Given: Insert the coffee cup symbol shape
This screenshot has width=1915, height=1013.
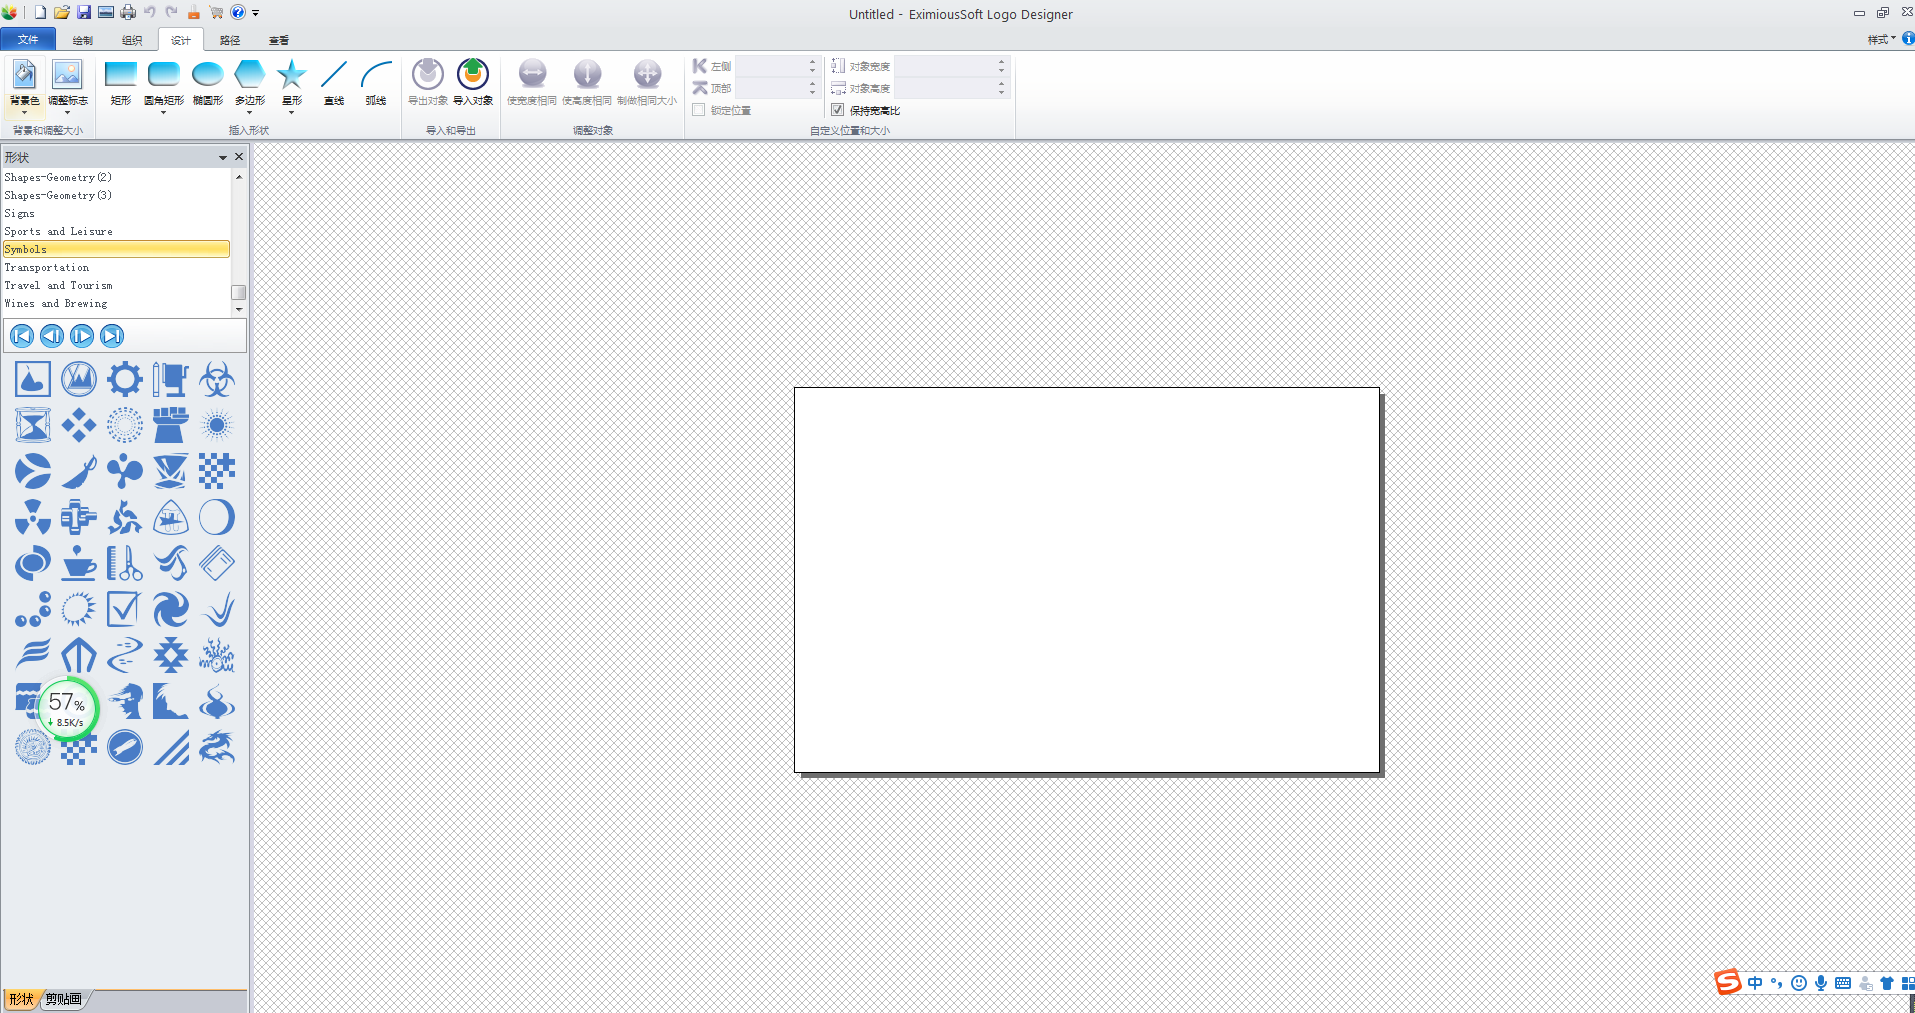Looking at the screenshot, I should pyautogui.click(x=78, y=563).
